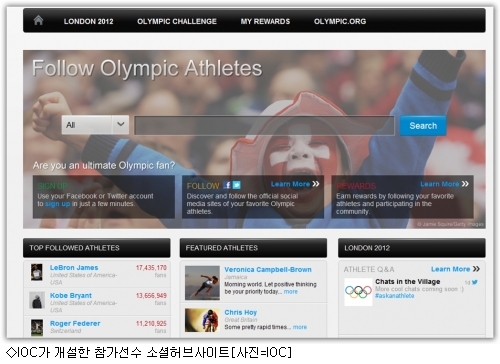The width and height of the screenshot is (500, 364).
Task: Open Chris Hoy featured athlete link
Action: pyautogui.click(x=241, y=313)
